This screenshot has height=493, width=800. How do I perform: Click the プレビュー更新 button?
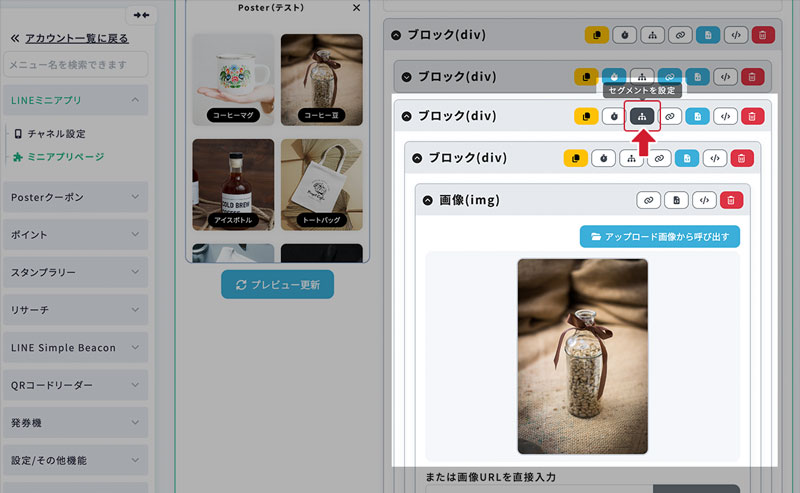(278, 285)
